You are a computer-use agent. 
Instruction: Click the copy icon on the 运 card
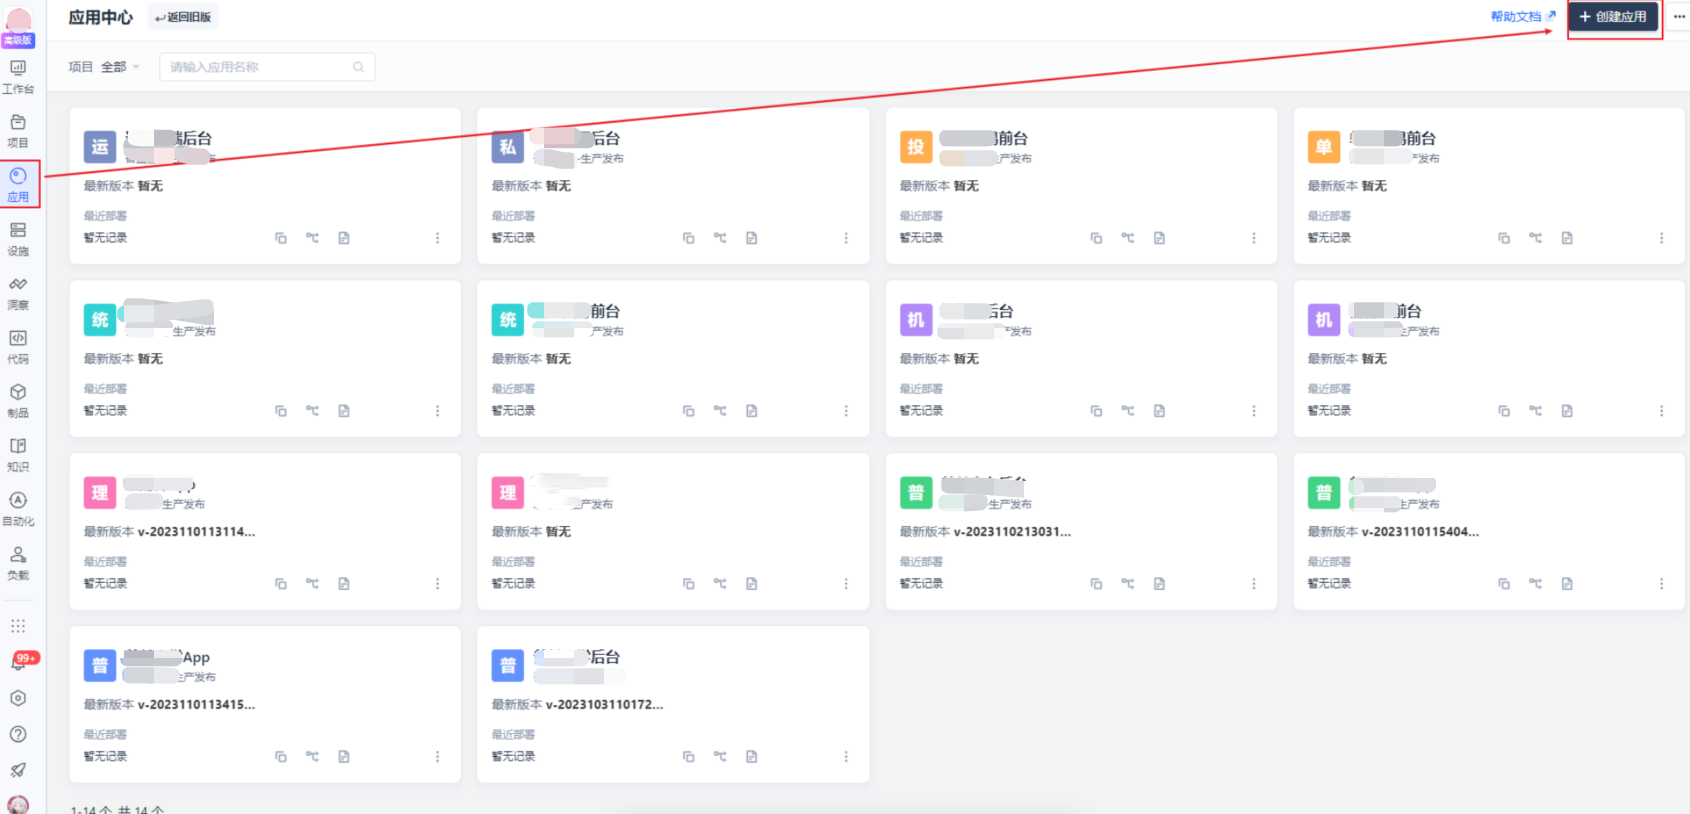(281, 238)
